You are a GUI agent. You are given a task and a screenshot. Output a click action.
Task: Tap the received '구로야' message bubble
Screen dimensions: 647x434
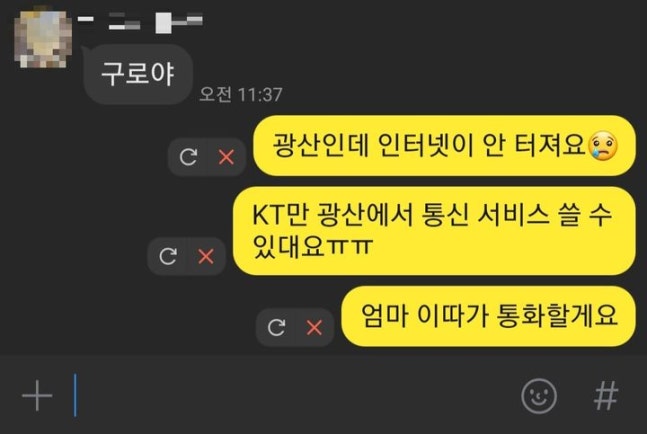(138, 74)
